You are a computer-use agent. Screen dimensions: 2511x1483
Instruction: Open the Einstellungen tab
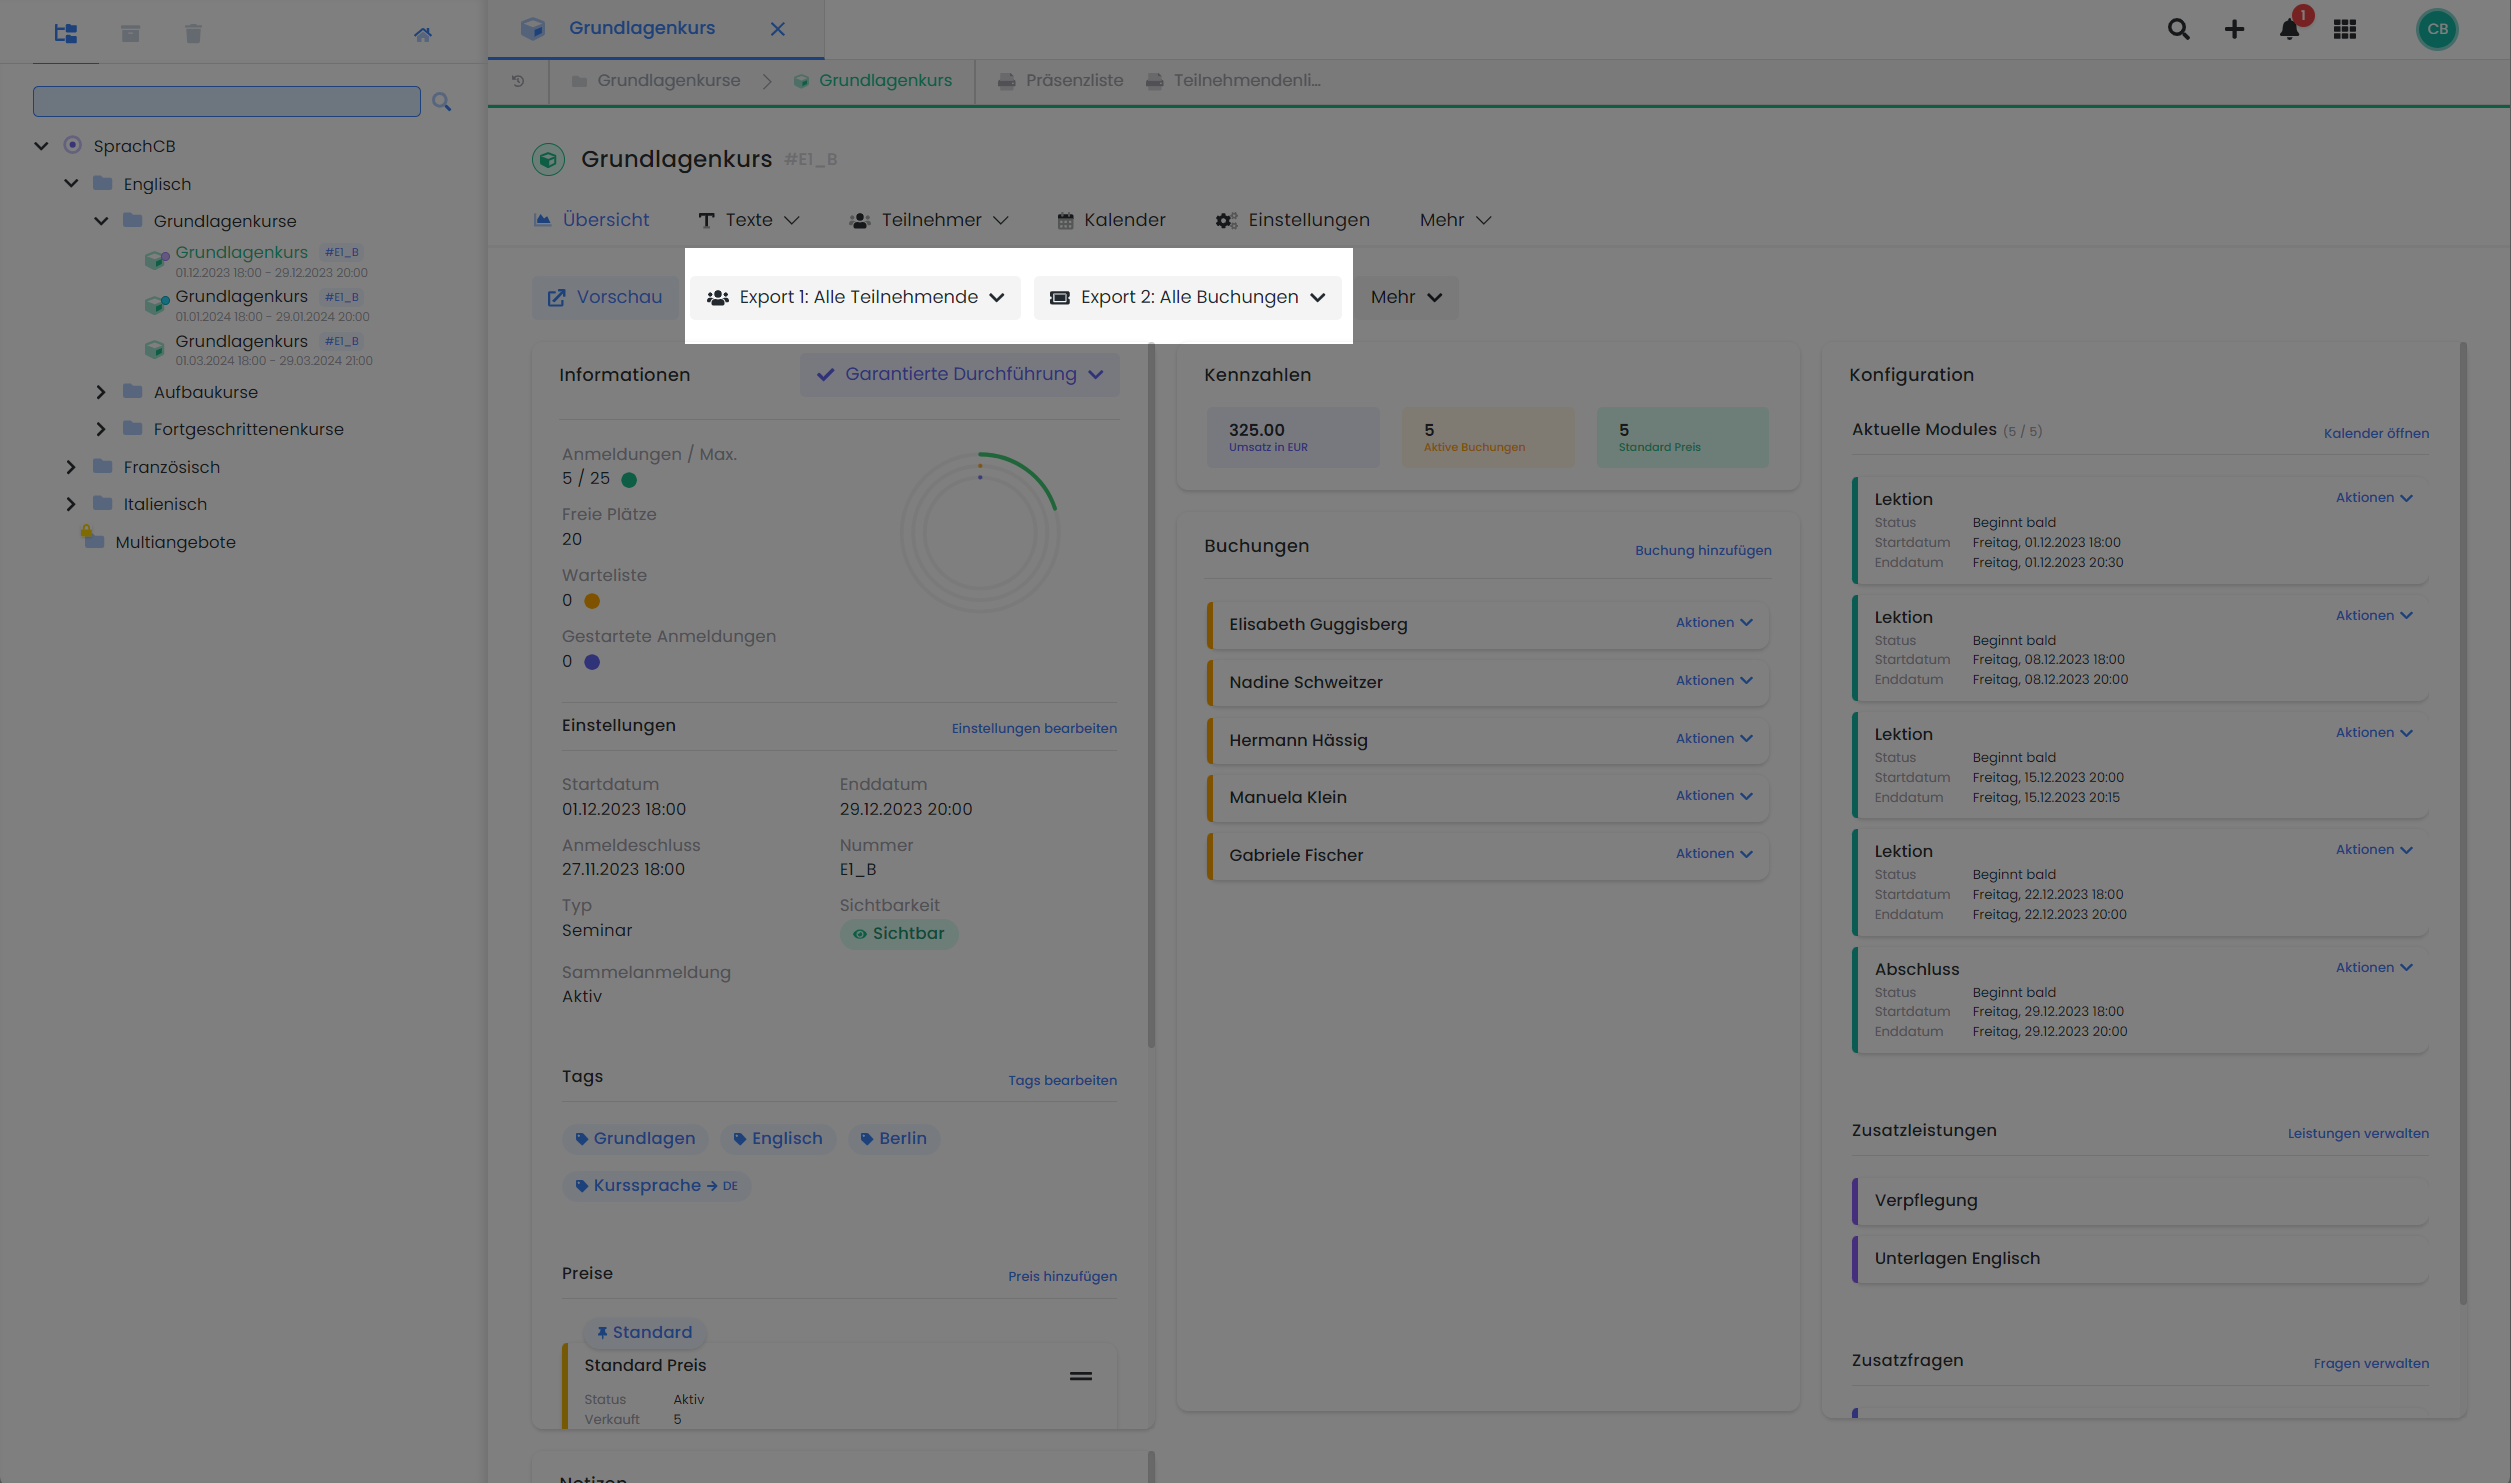click(x=1292, y=220)
